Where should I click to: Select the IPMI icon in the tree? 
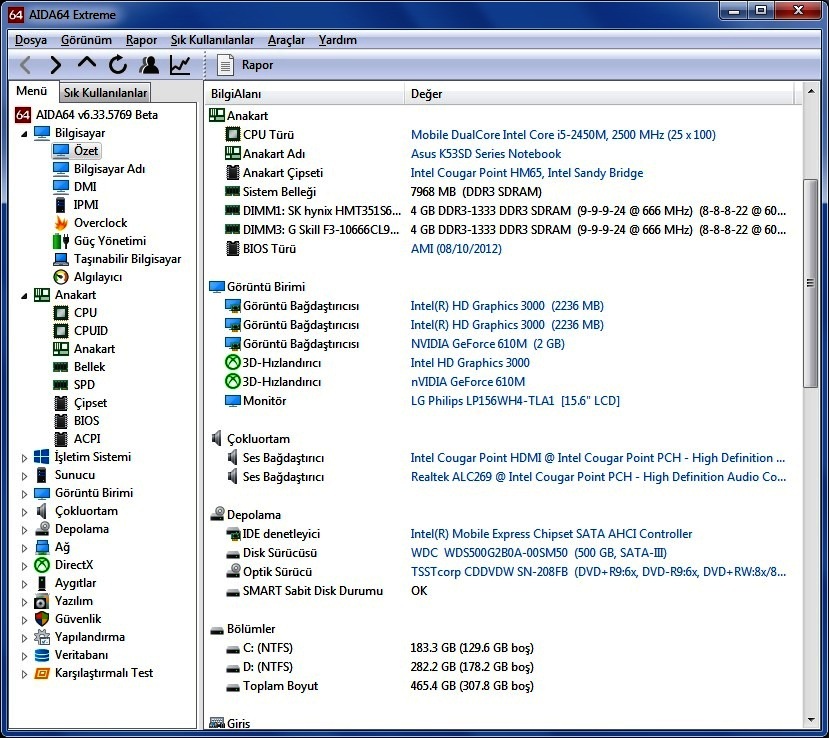click(61, 205)
